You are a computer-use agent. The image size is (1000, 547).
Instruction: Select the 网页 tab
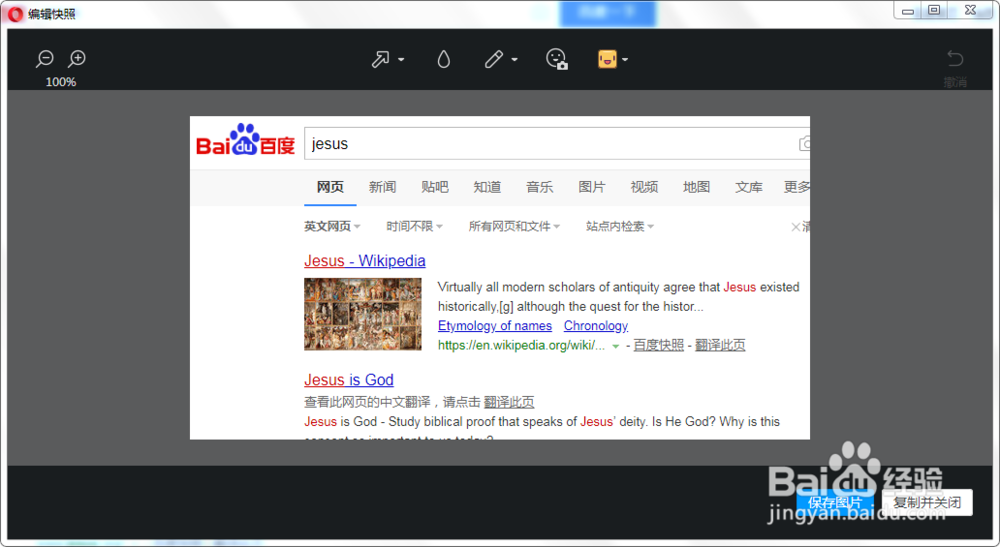coord(330,187)
